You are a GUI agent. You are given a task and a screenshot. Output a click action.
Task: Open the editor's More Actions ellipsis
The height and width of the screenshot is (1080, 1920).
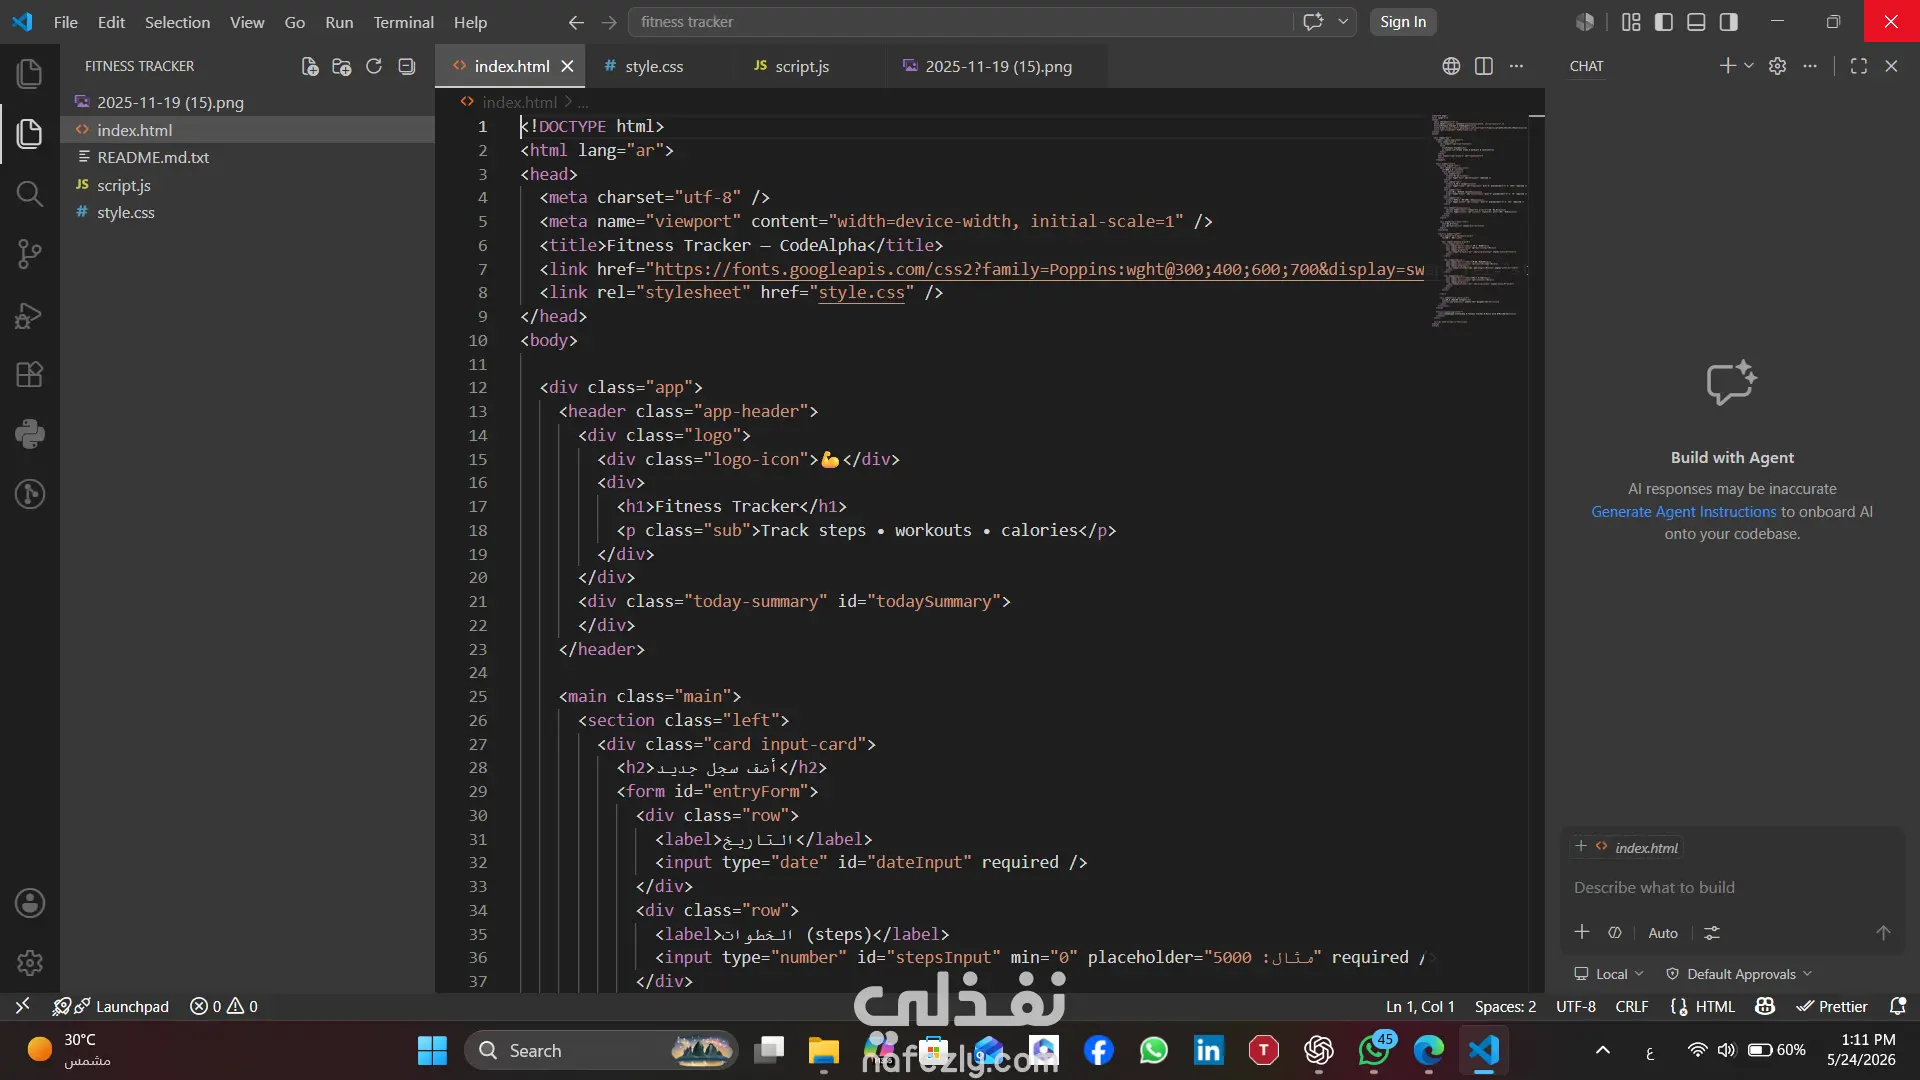click(1516, 66)
